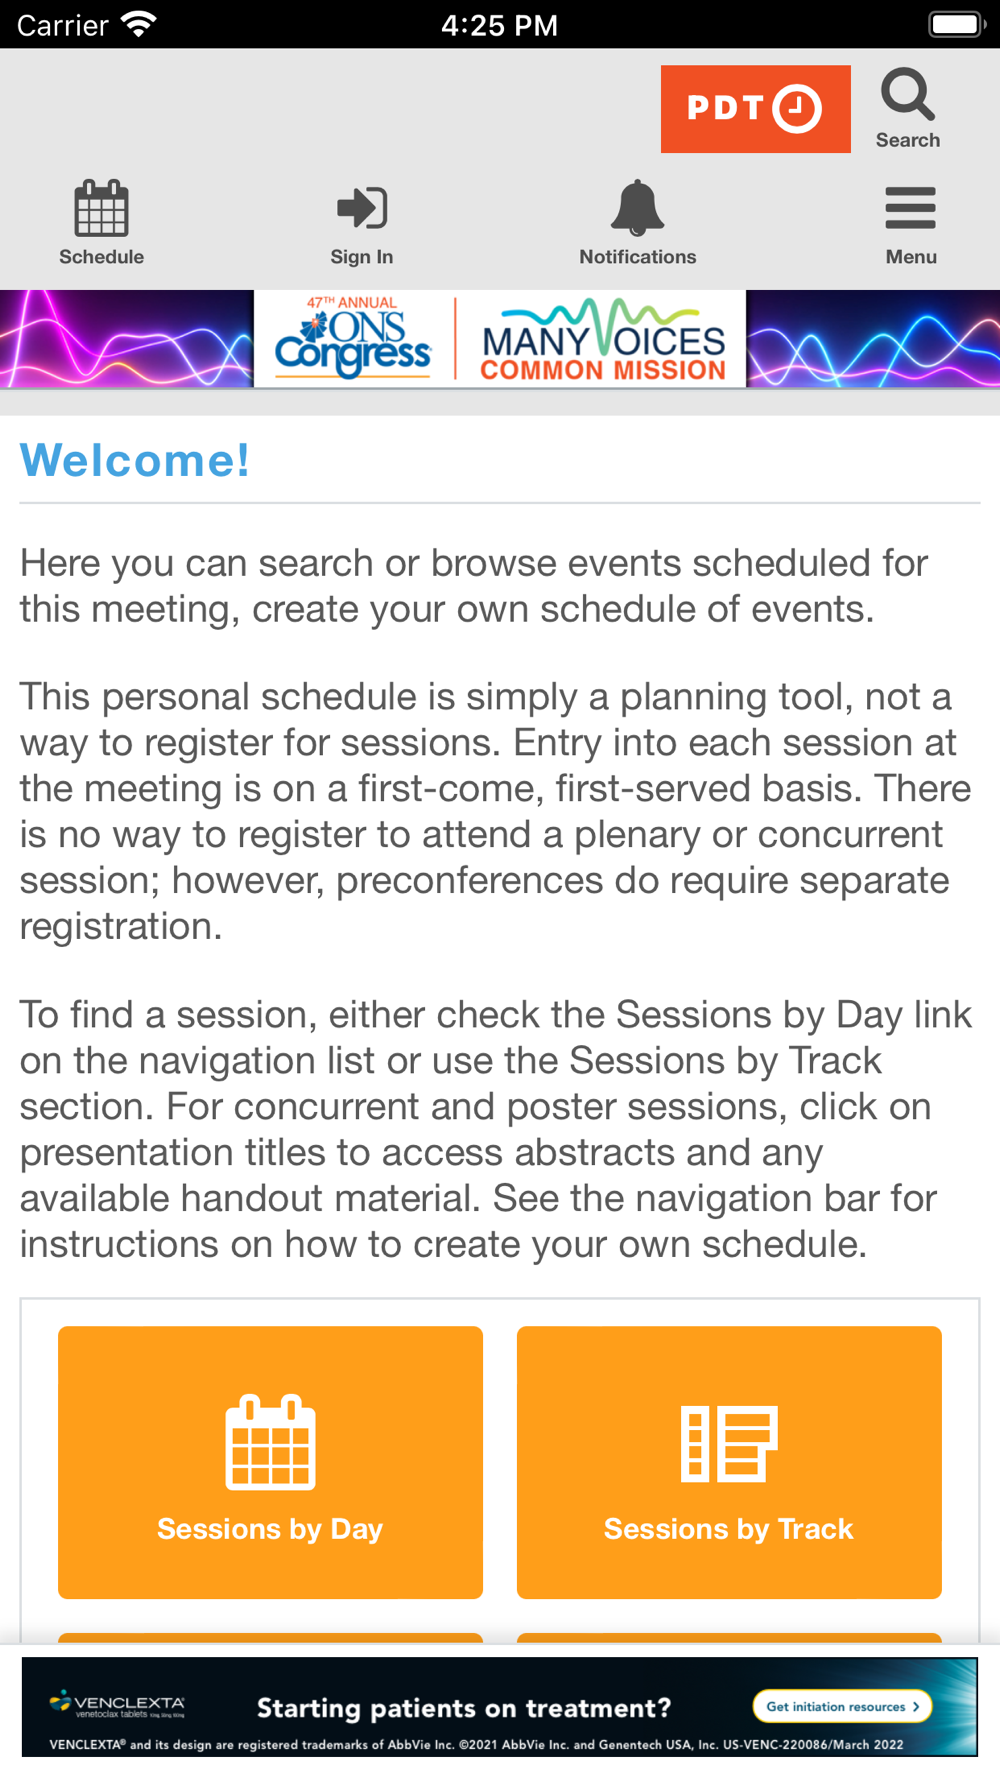Viewport: 1000px width, 1778px height.
Task: Open Sessions by Track tile
Action: (x=729, y=1462)
